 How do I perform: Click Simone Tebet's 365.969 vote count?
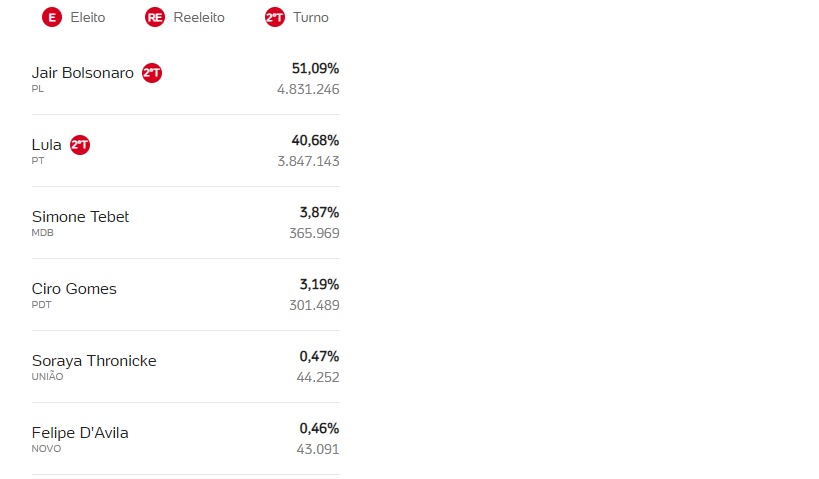[x=314, y=233]
